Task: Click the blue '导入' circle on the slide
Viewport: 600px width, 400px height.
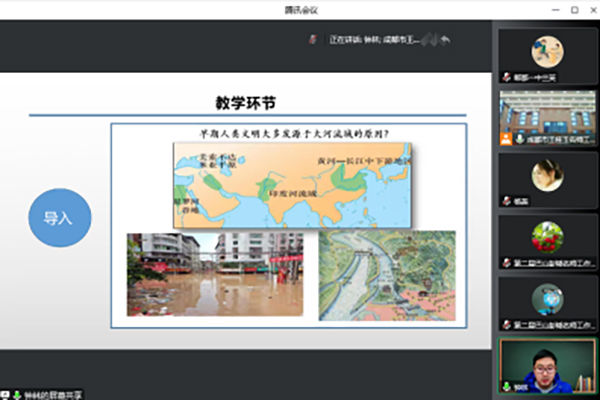Action: (60, 217)
